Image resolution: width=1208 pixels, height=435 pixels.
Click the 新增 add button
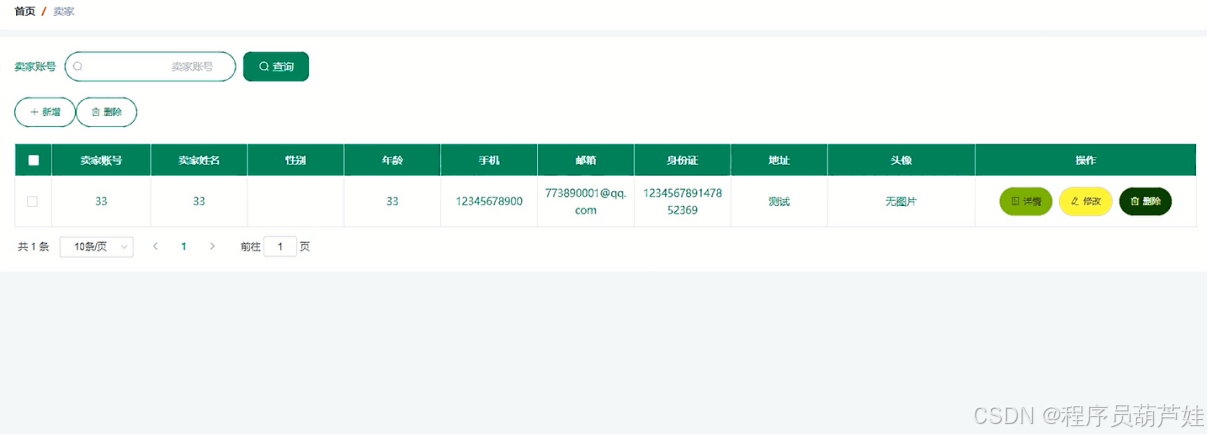point(45,112)
